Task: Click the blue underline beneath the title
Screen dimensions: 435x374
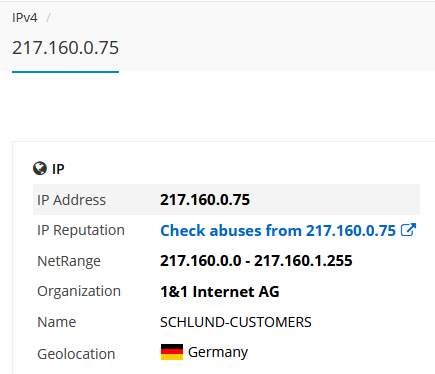Action: pyautogui.click(x=65, y=71)
